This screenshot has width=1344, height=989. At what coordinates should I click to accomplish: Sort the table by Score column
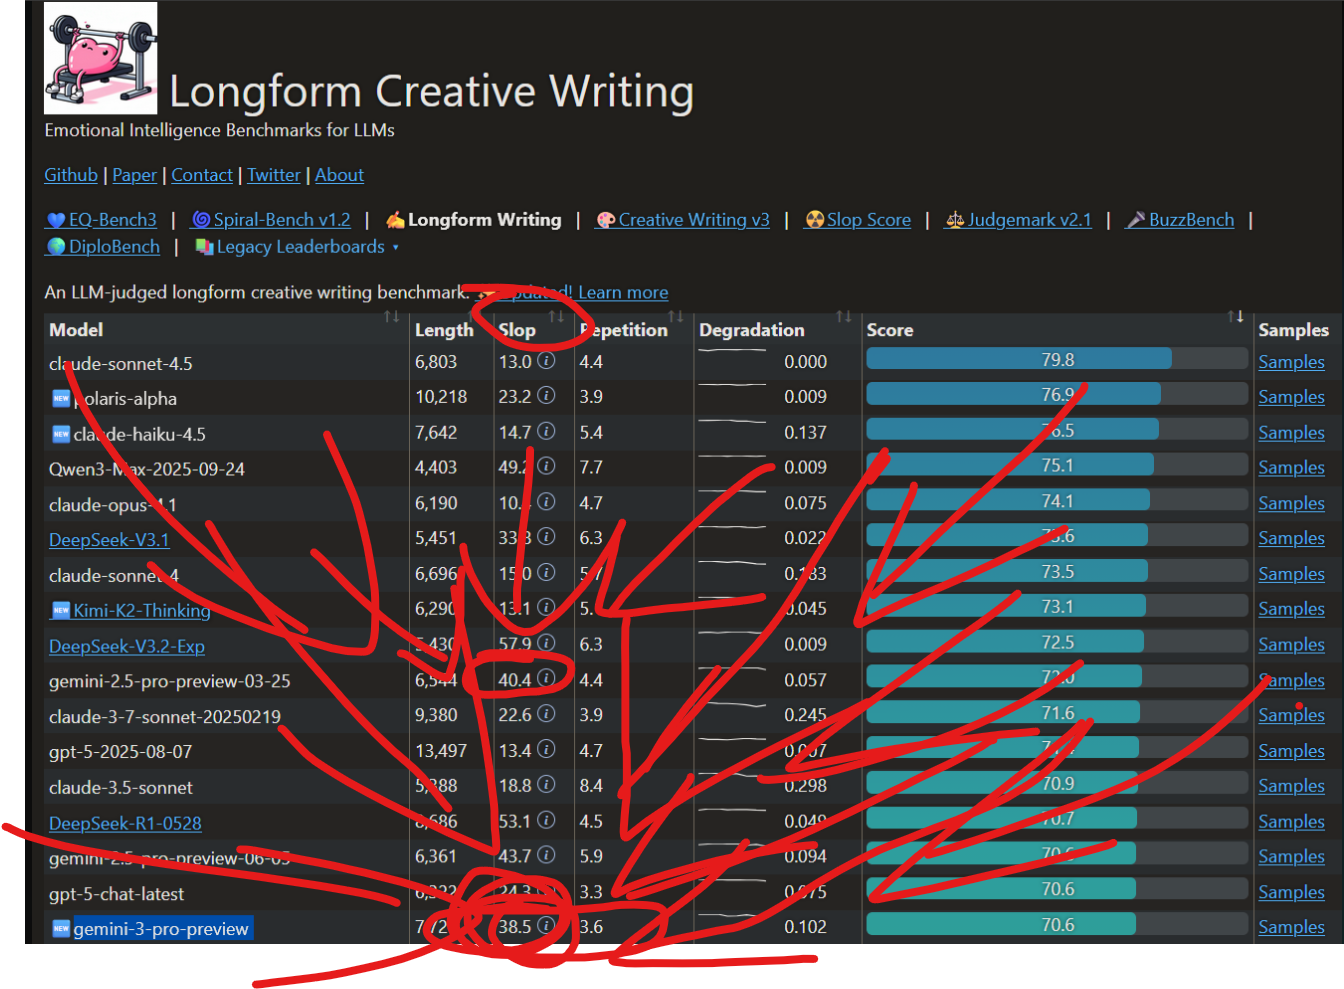[x=1236, y=317]
